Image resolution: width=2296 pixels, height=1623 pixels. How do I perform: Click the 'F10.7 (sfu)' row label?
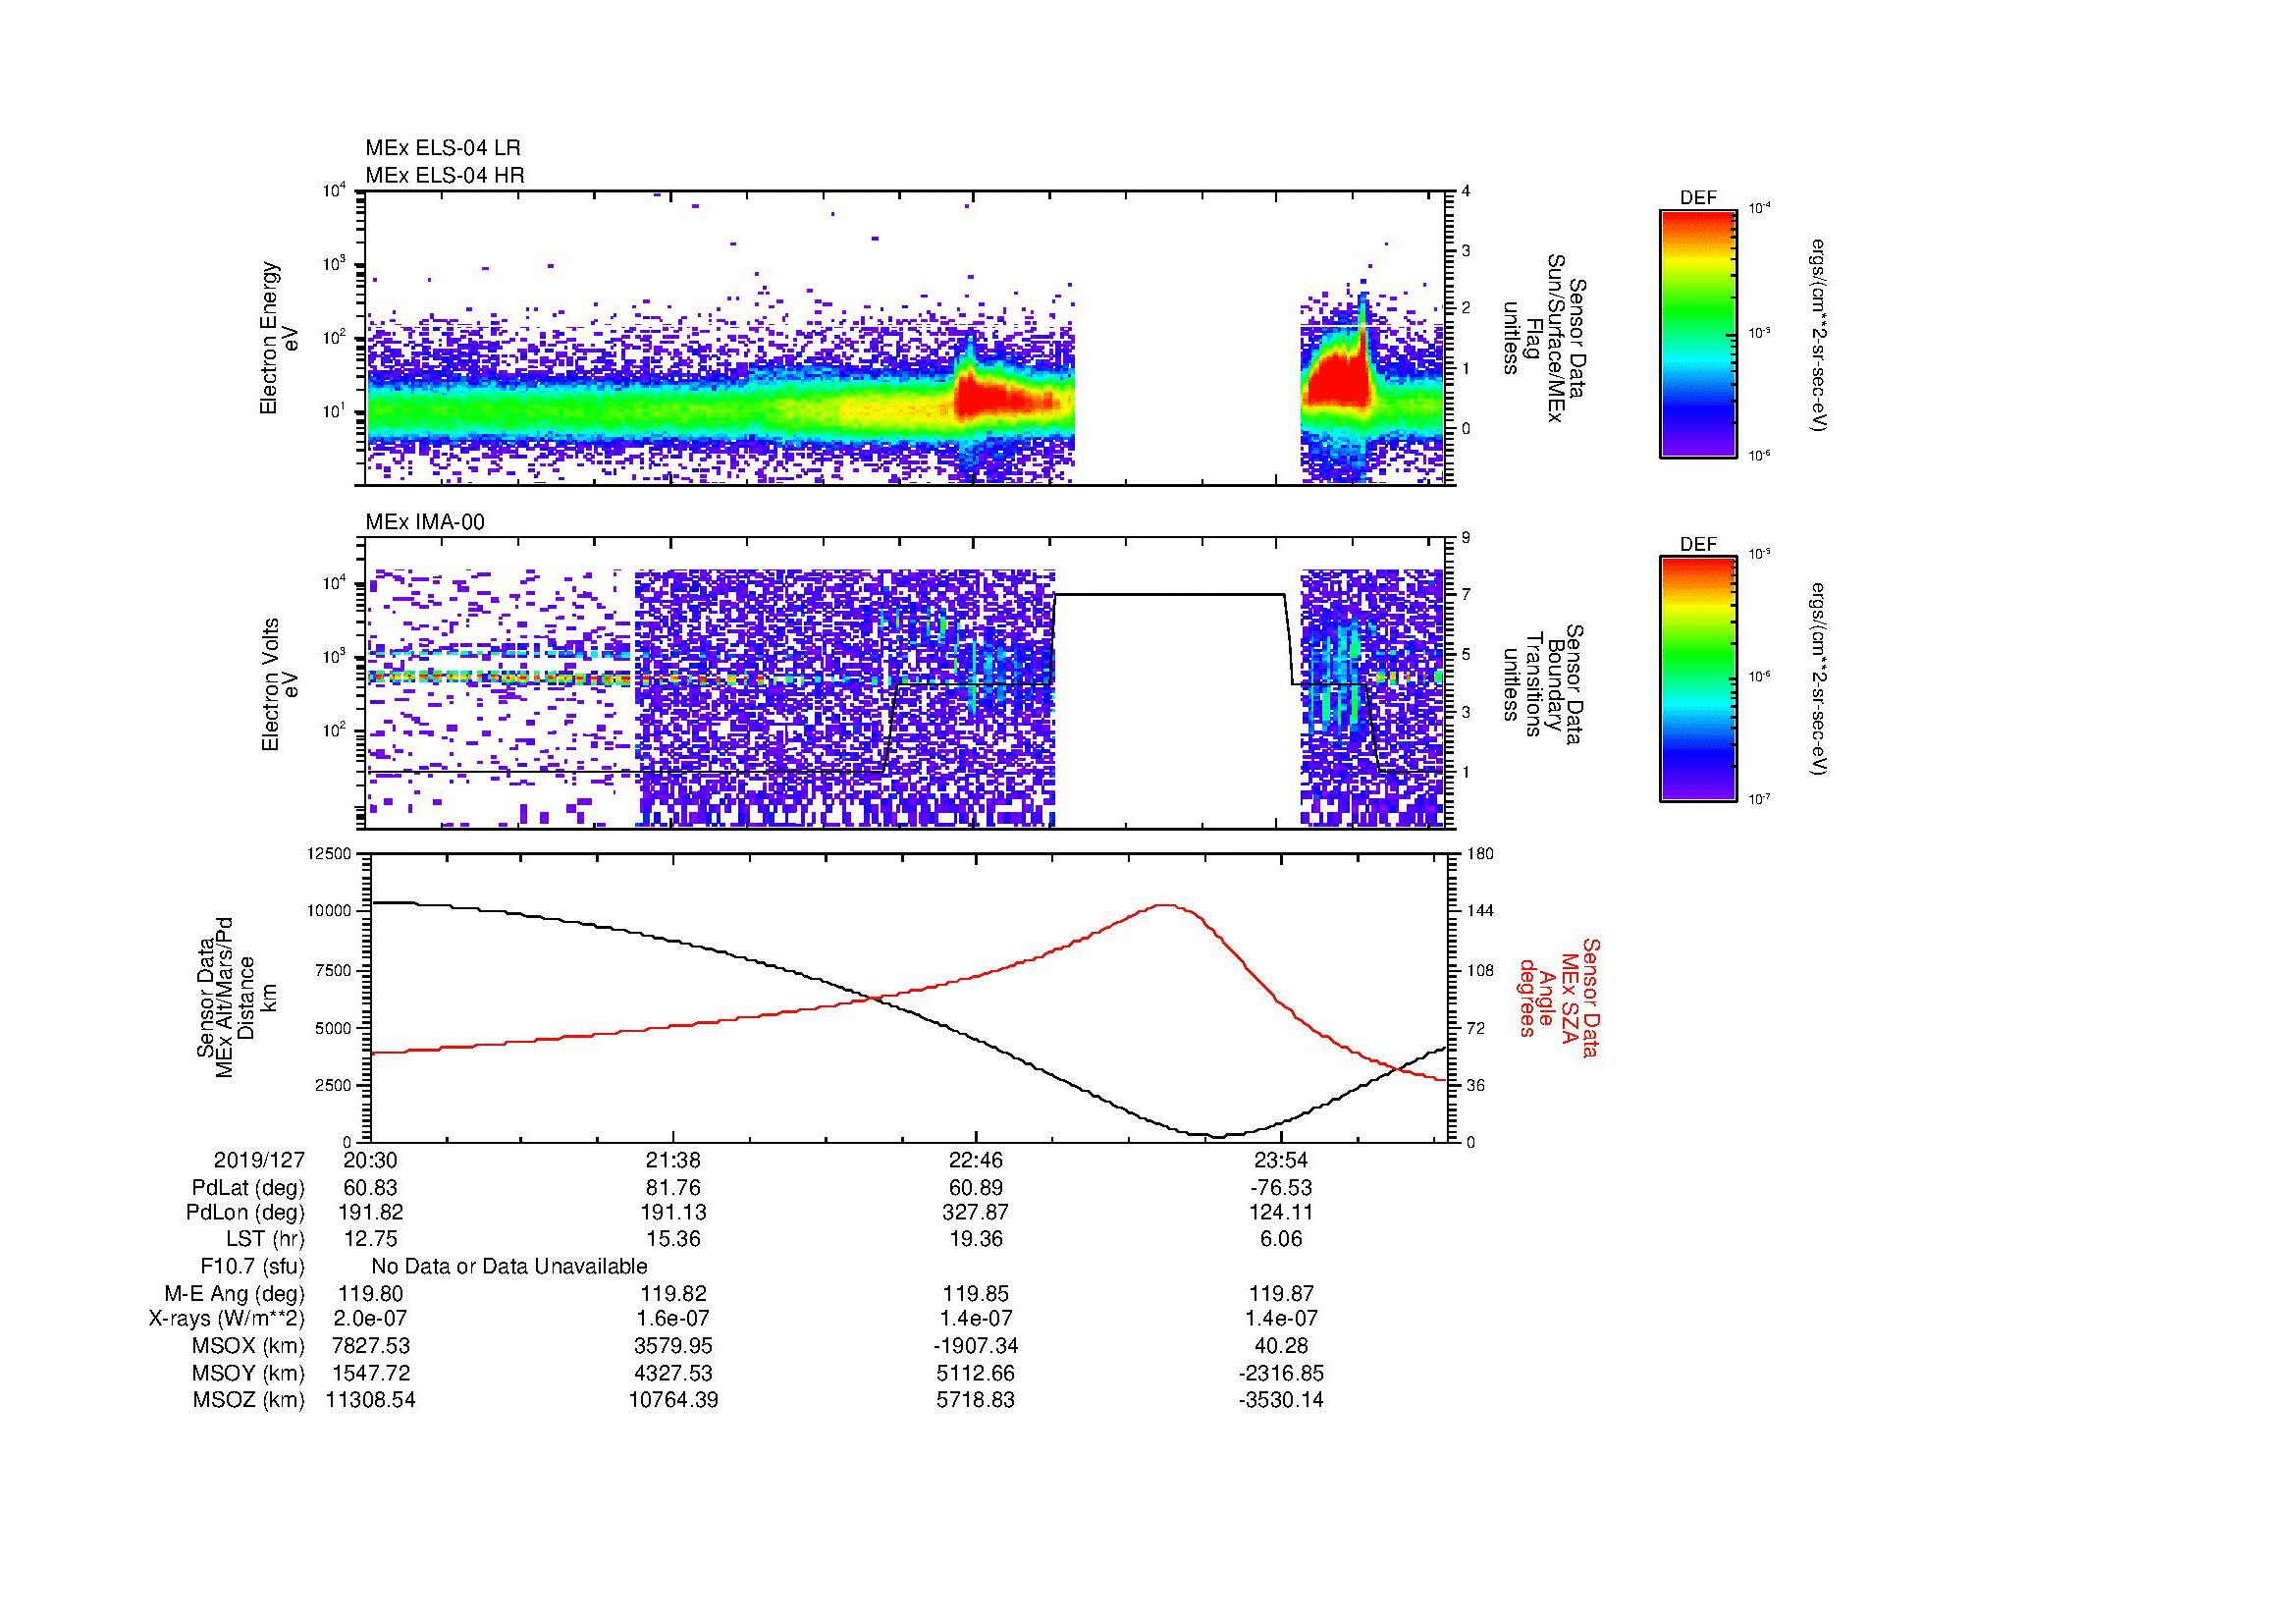pos(252,1267)
